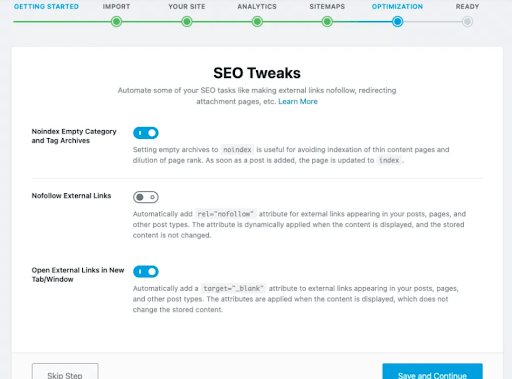The image size is (512, 379).
Task: Click the Optimization step label
Action: 397,6
